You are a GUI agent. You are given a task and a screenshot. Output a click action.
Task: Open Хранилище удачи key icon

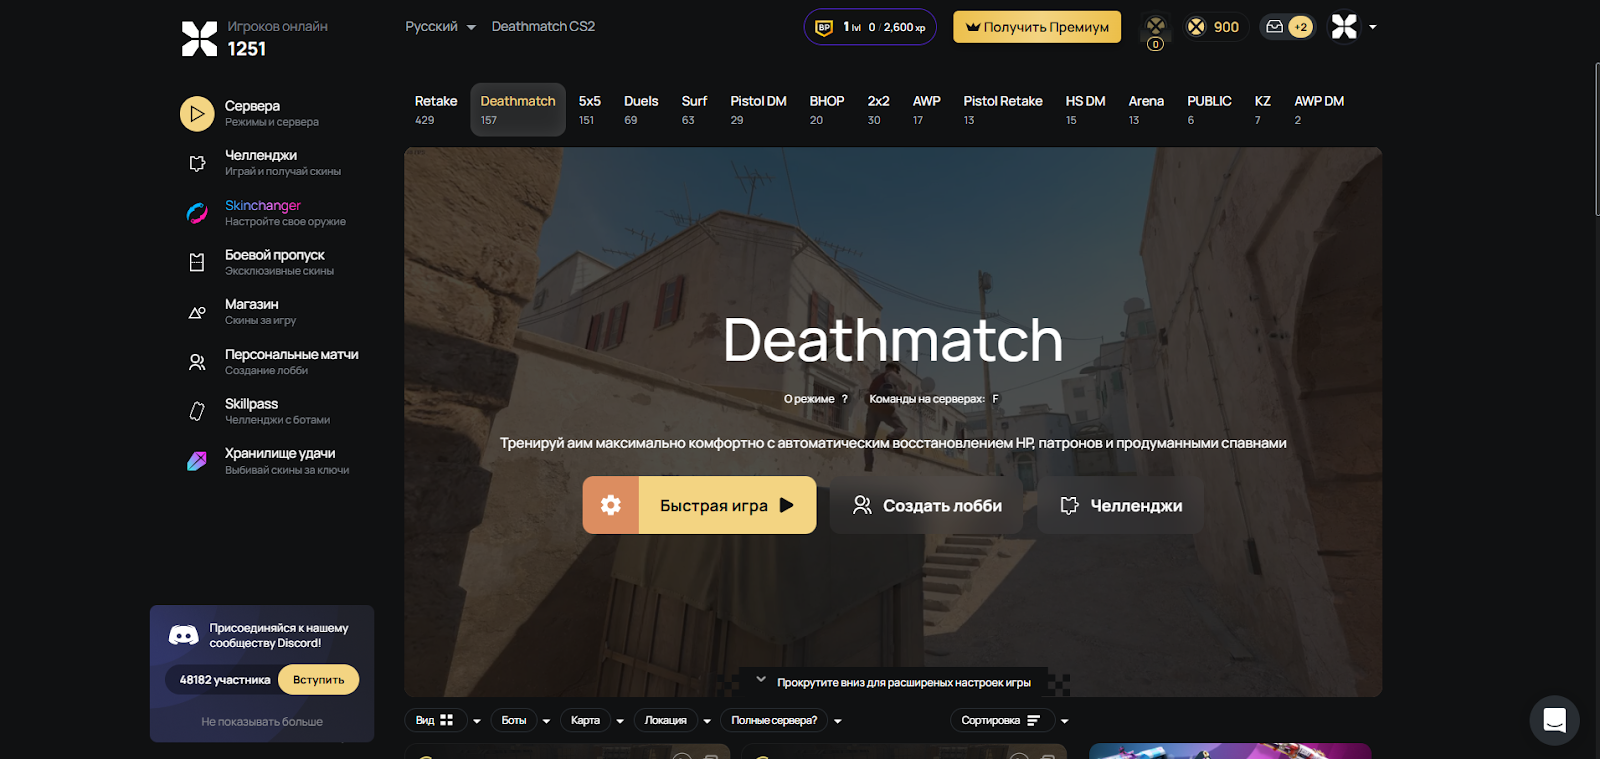197,461
